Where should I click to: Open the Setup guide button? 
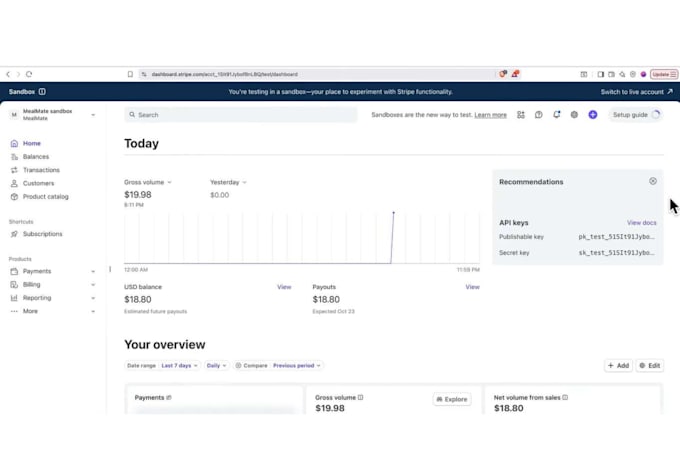click(636, 115)
